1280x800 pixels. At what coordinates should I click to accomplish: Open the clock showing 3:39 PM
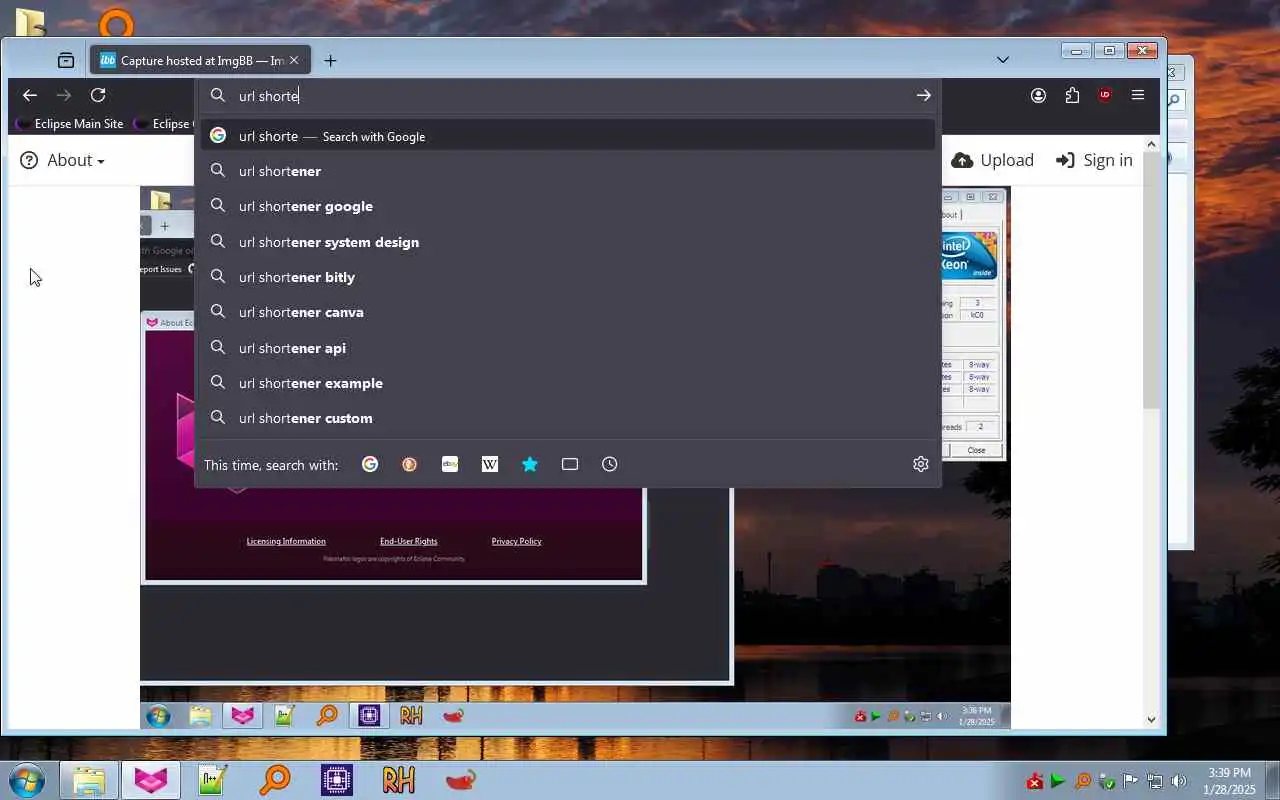pos(1230,781)
